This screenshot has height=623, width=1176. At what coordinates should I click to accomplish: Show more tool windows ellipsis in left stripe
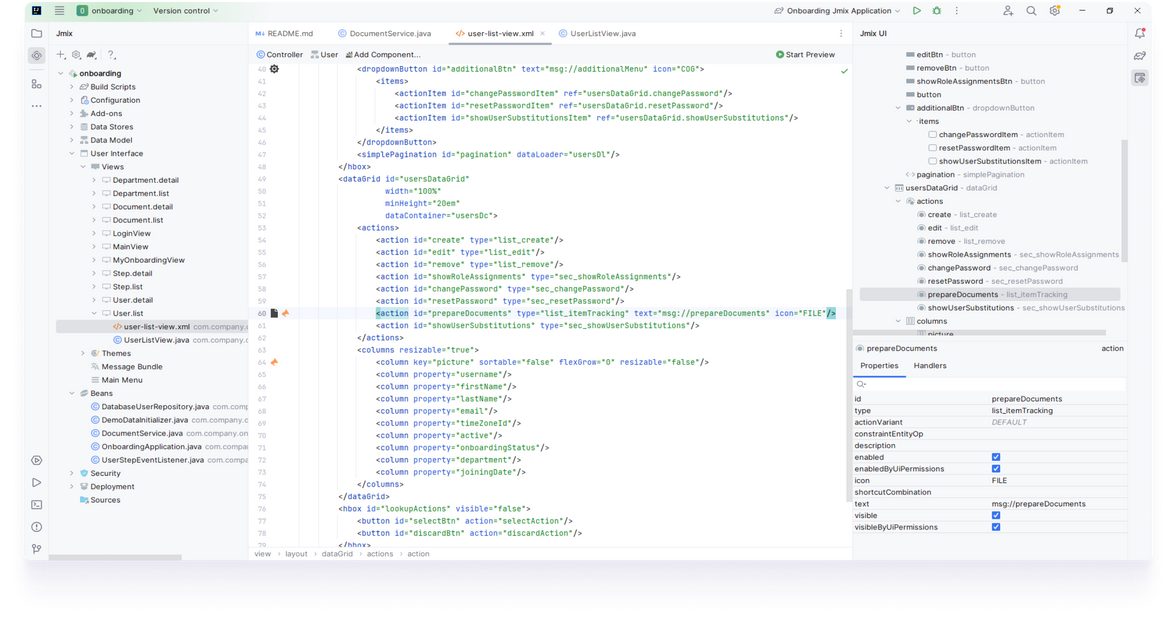point(36,106)
